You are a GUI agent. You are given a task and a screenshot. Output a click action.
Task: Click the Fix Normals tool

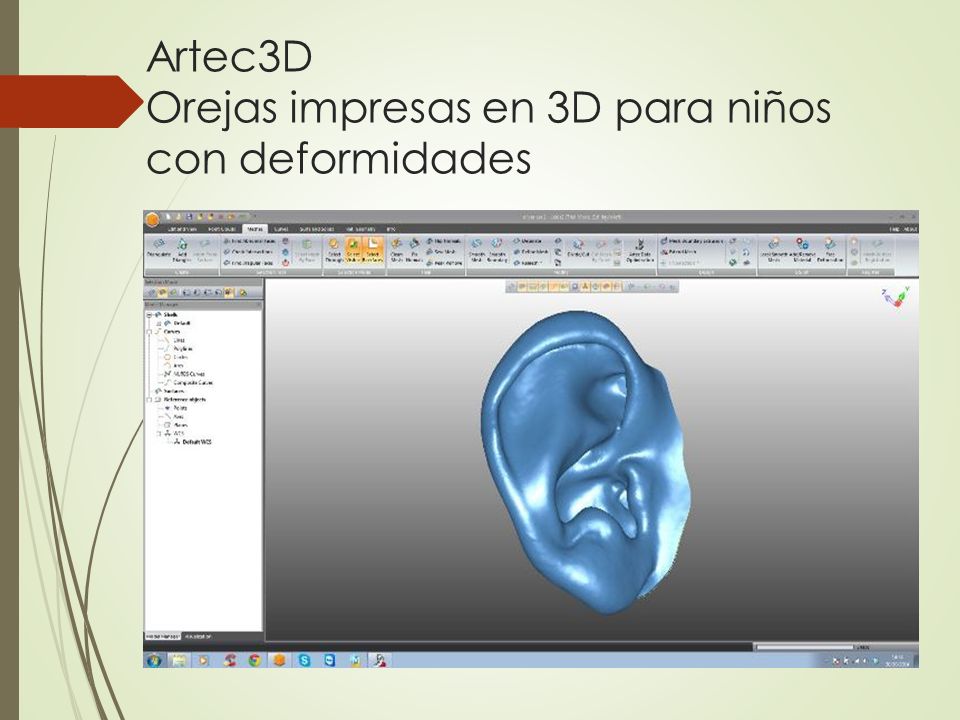coord(414,250)
